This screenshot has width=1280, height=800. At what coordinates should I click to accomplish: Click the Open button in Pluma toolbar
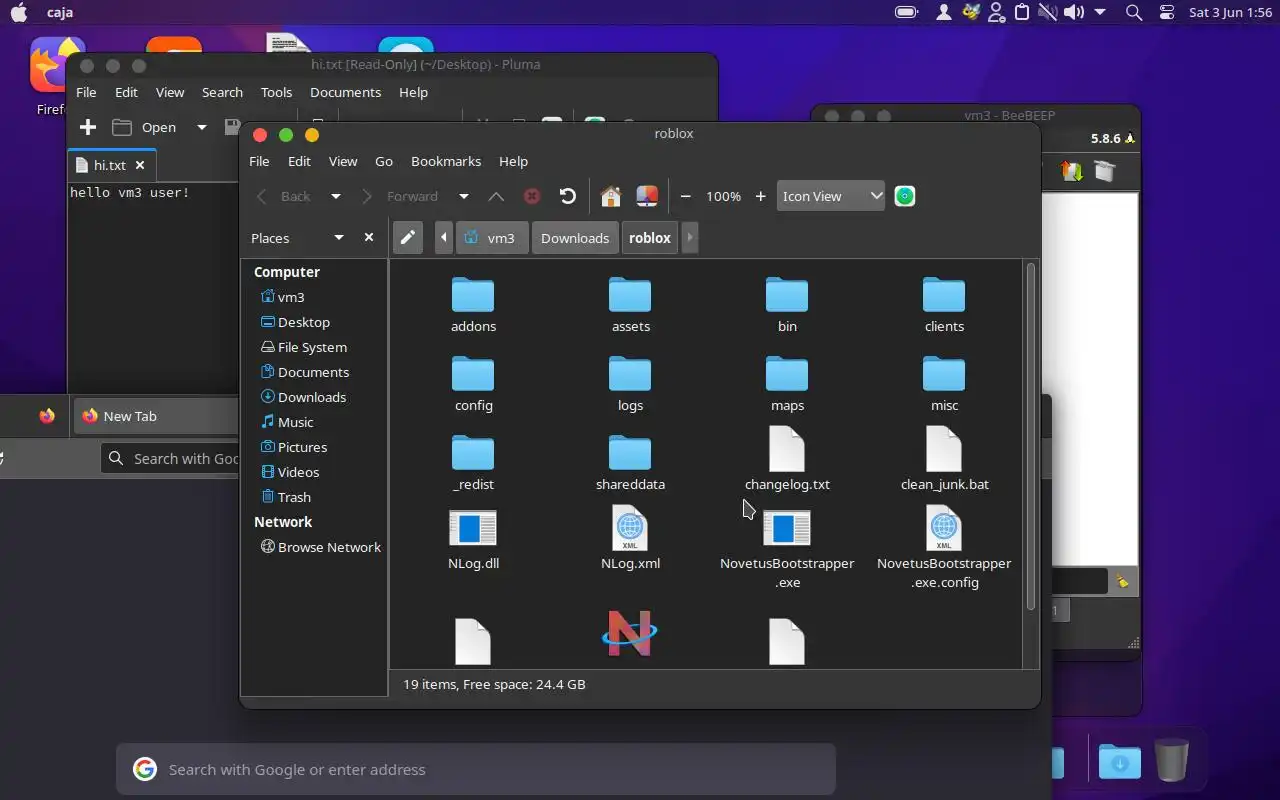click(x=146, y=127)
